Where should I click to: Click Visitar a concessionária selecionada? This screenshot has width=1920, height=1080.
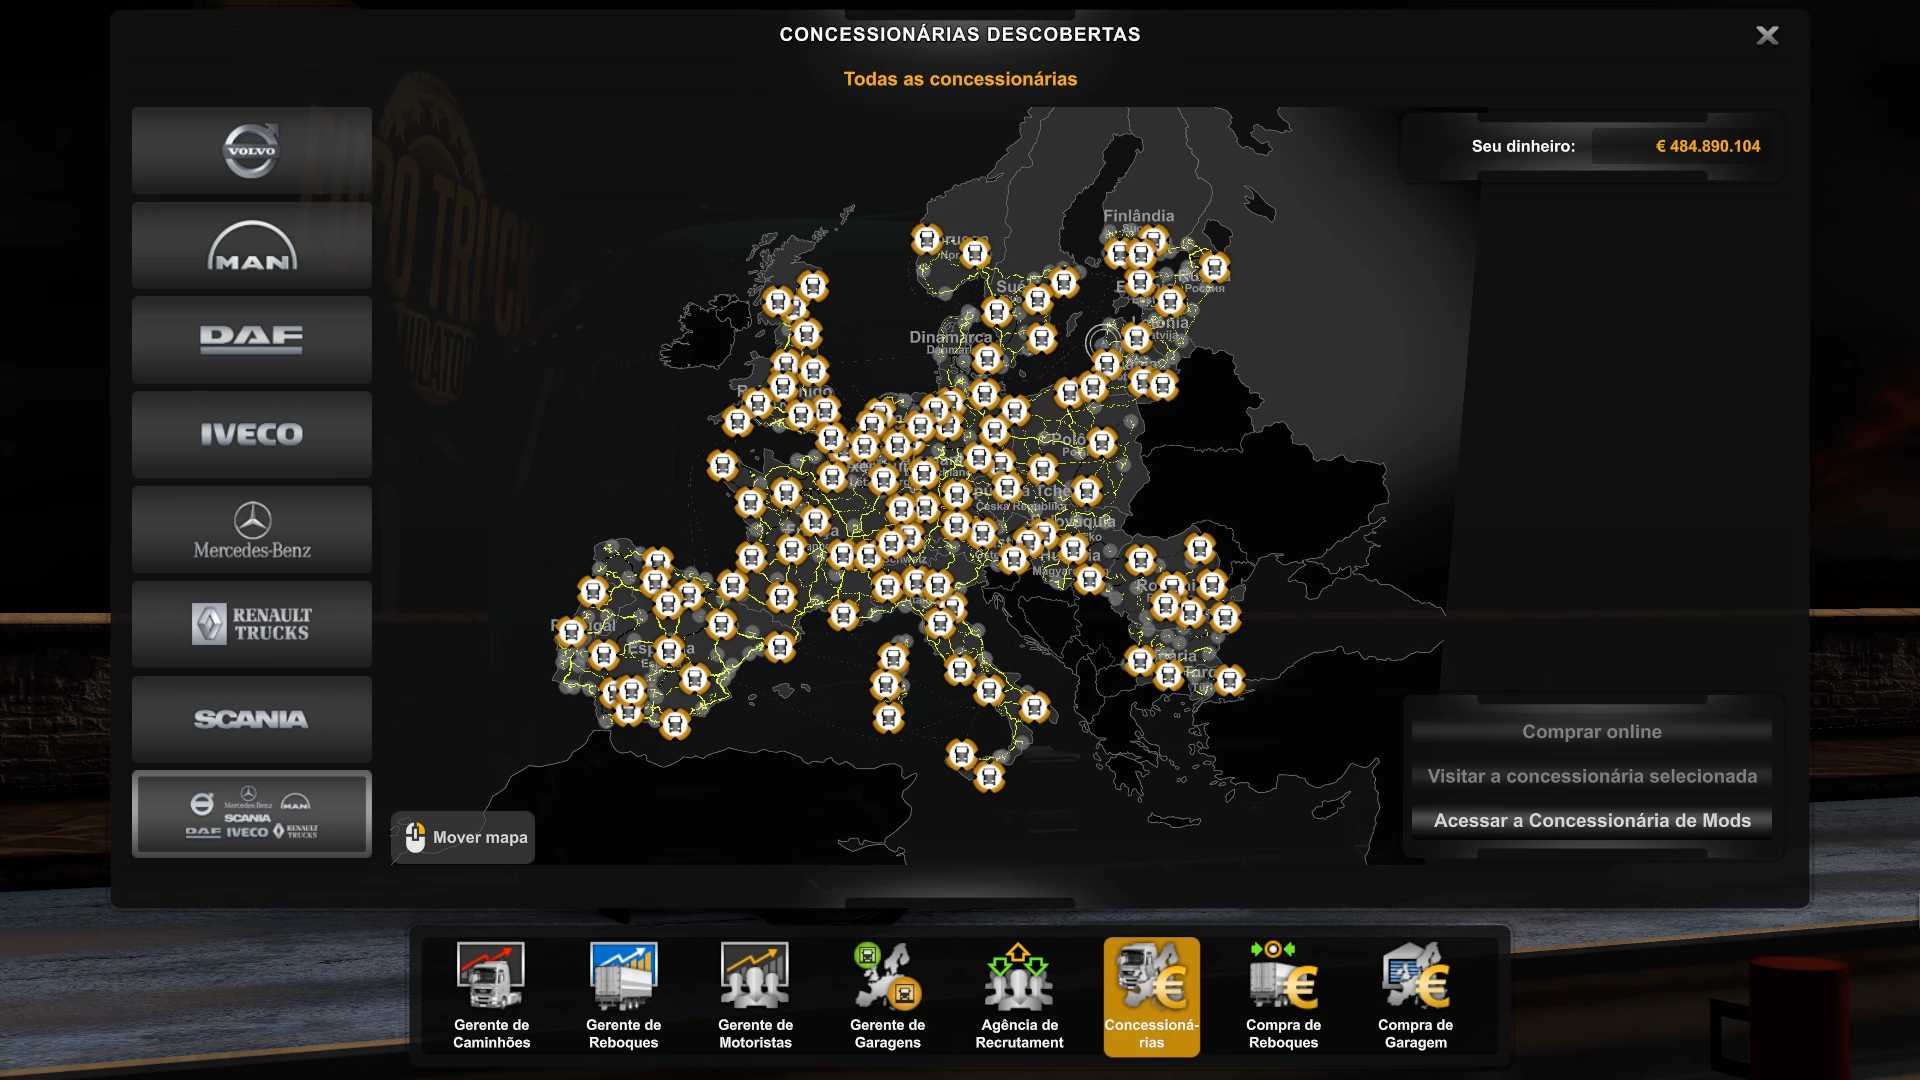1591,776
